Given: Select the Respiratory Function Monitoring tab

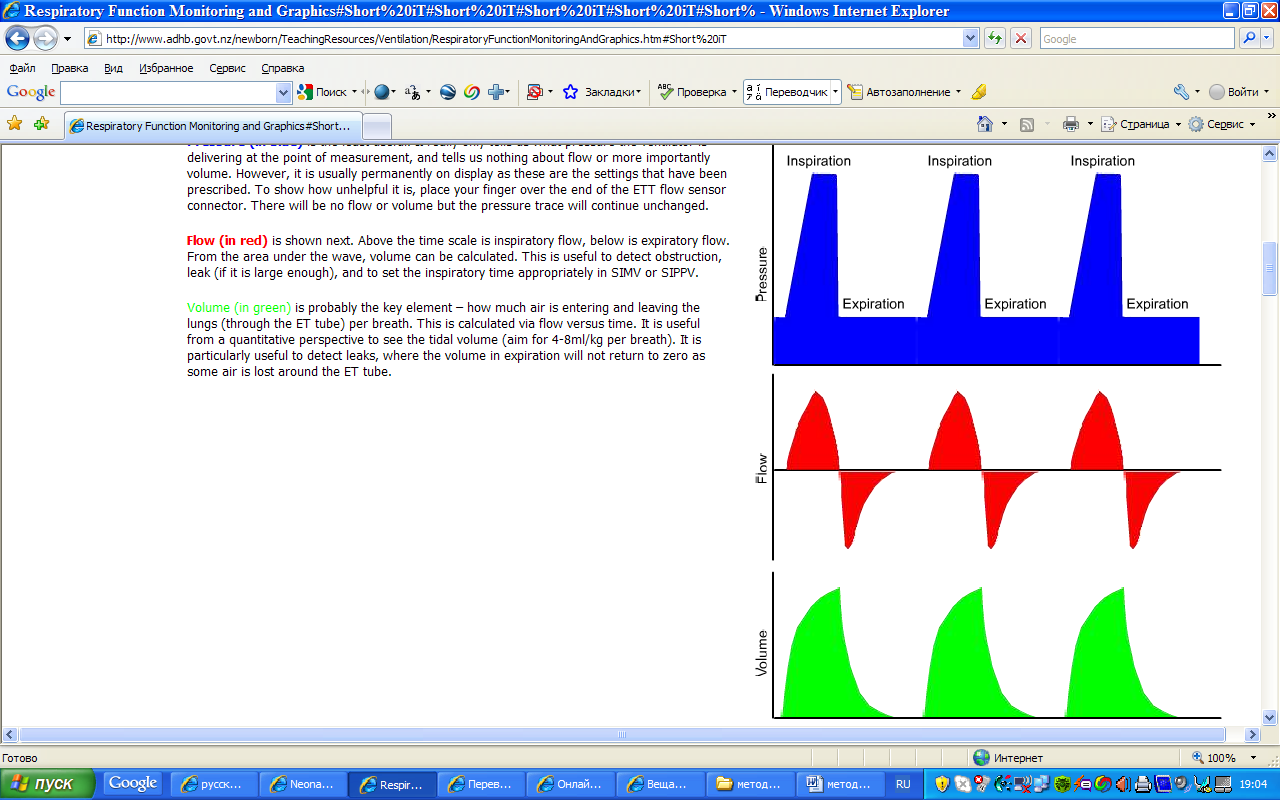Looking at the screenshot, I should pyautogui.click(x=212, y=126).
